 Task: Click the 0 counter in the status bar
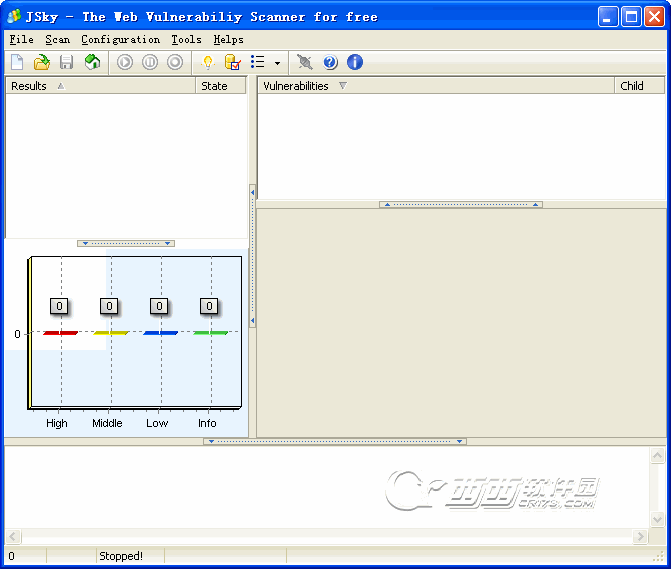click(12, 556)
